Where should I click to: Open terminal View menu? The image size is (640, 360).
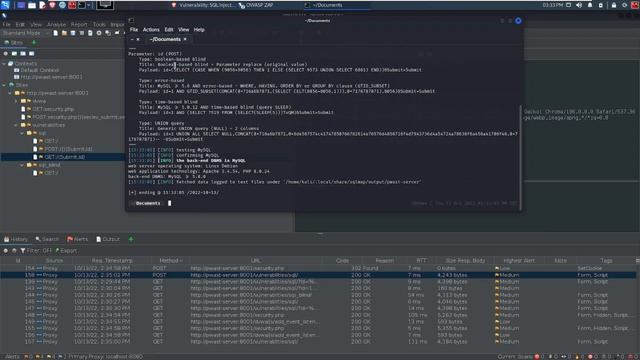[x=184, y=29]
